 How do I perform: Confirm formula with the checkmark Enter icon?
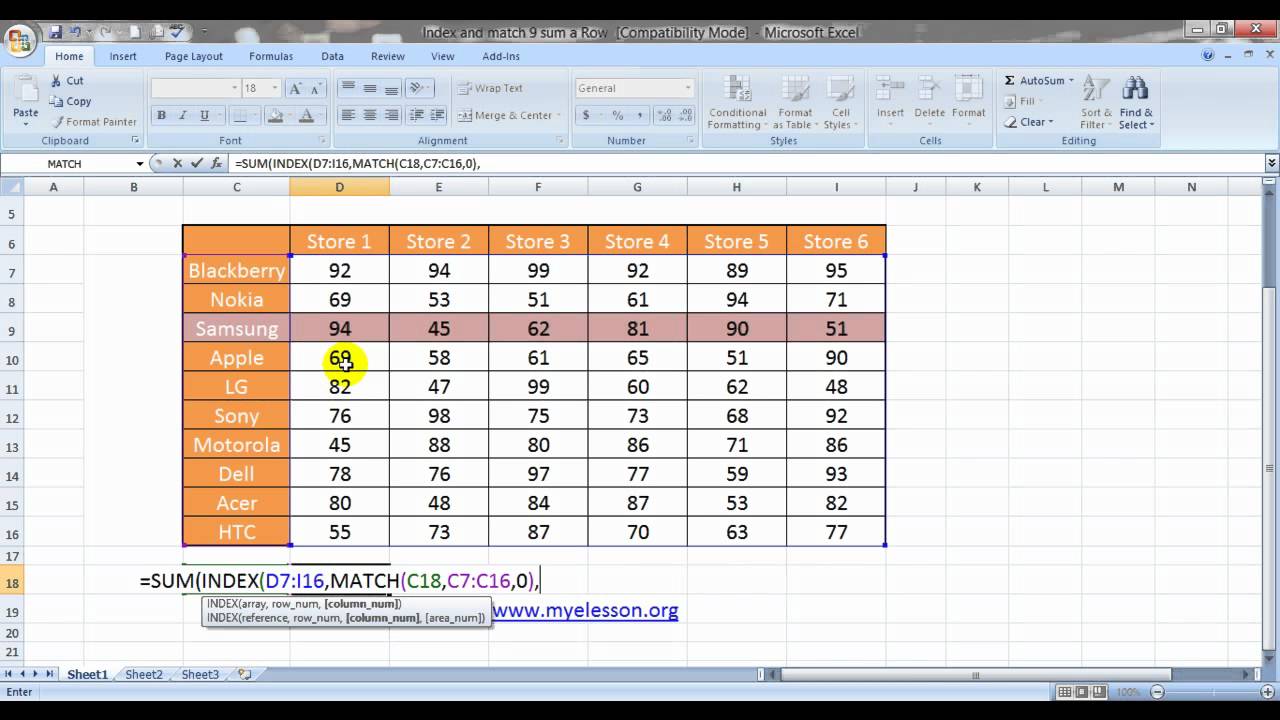196,163
